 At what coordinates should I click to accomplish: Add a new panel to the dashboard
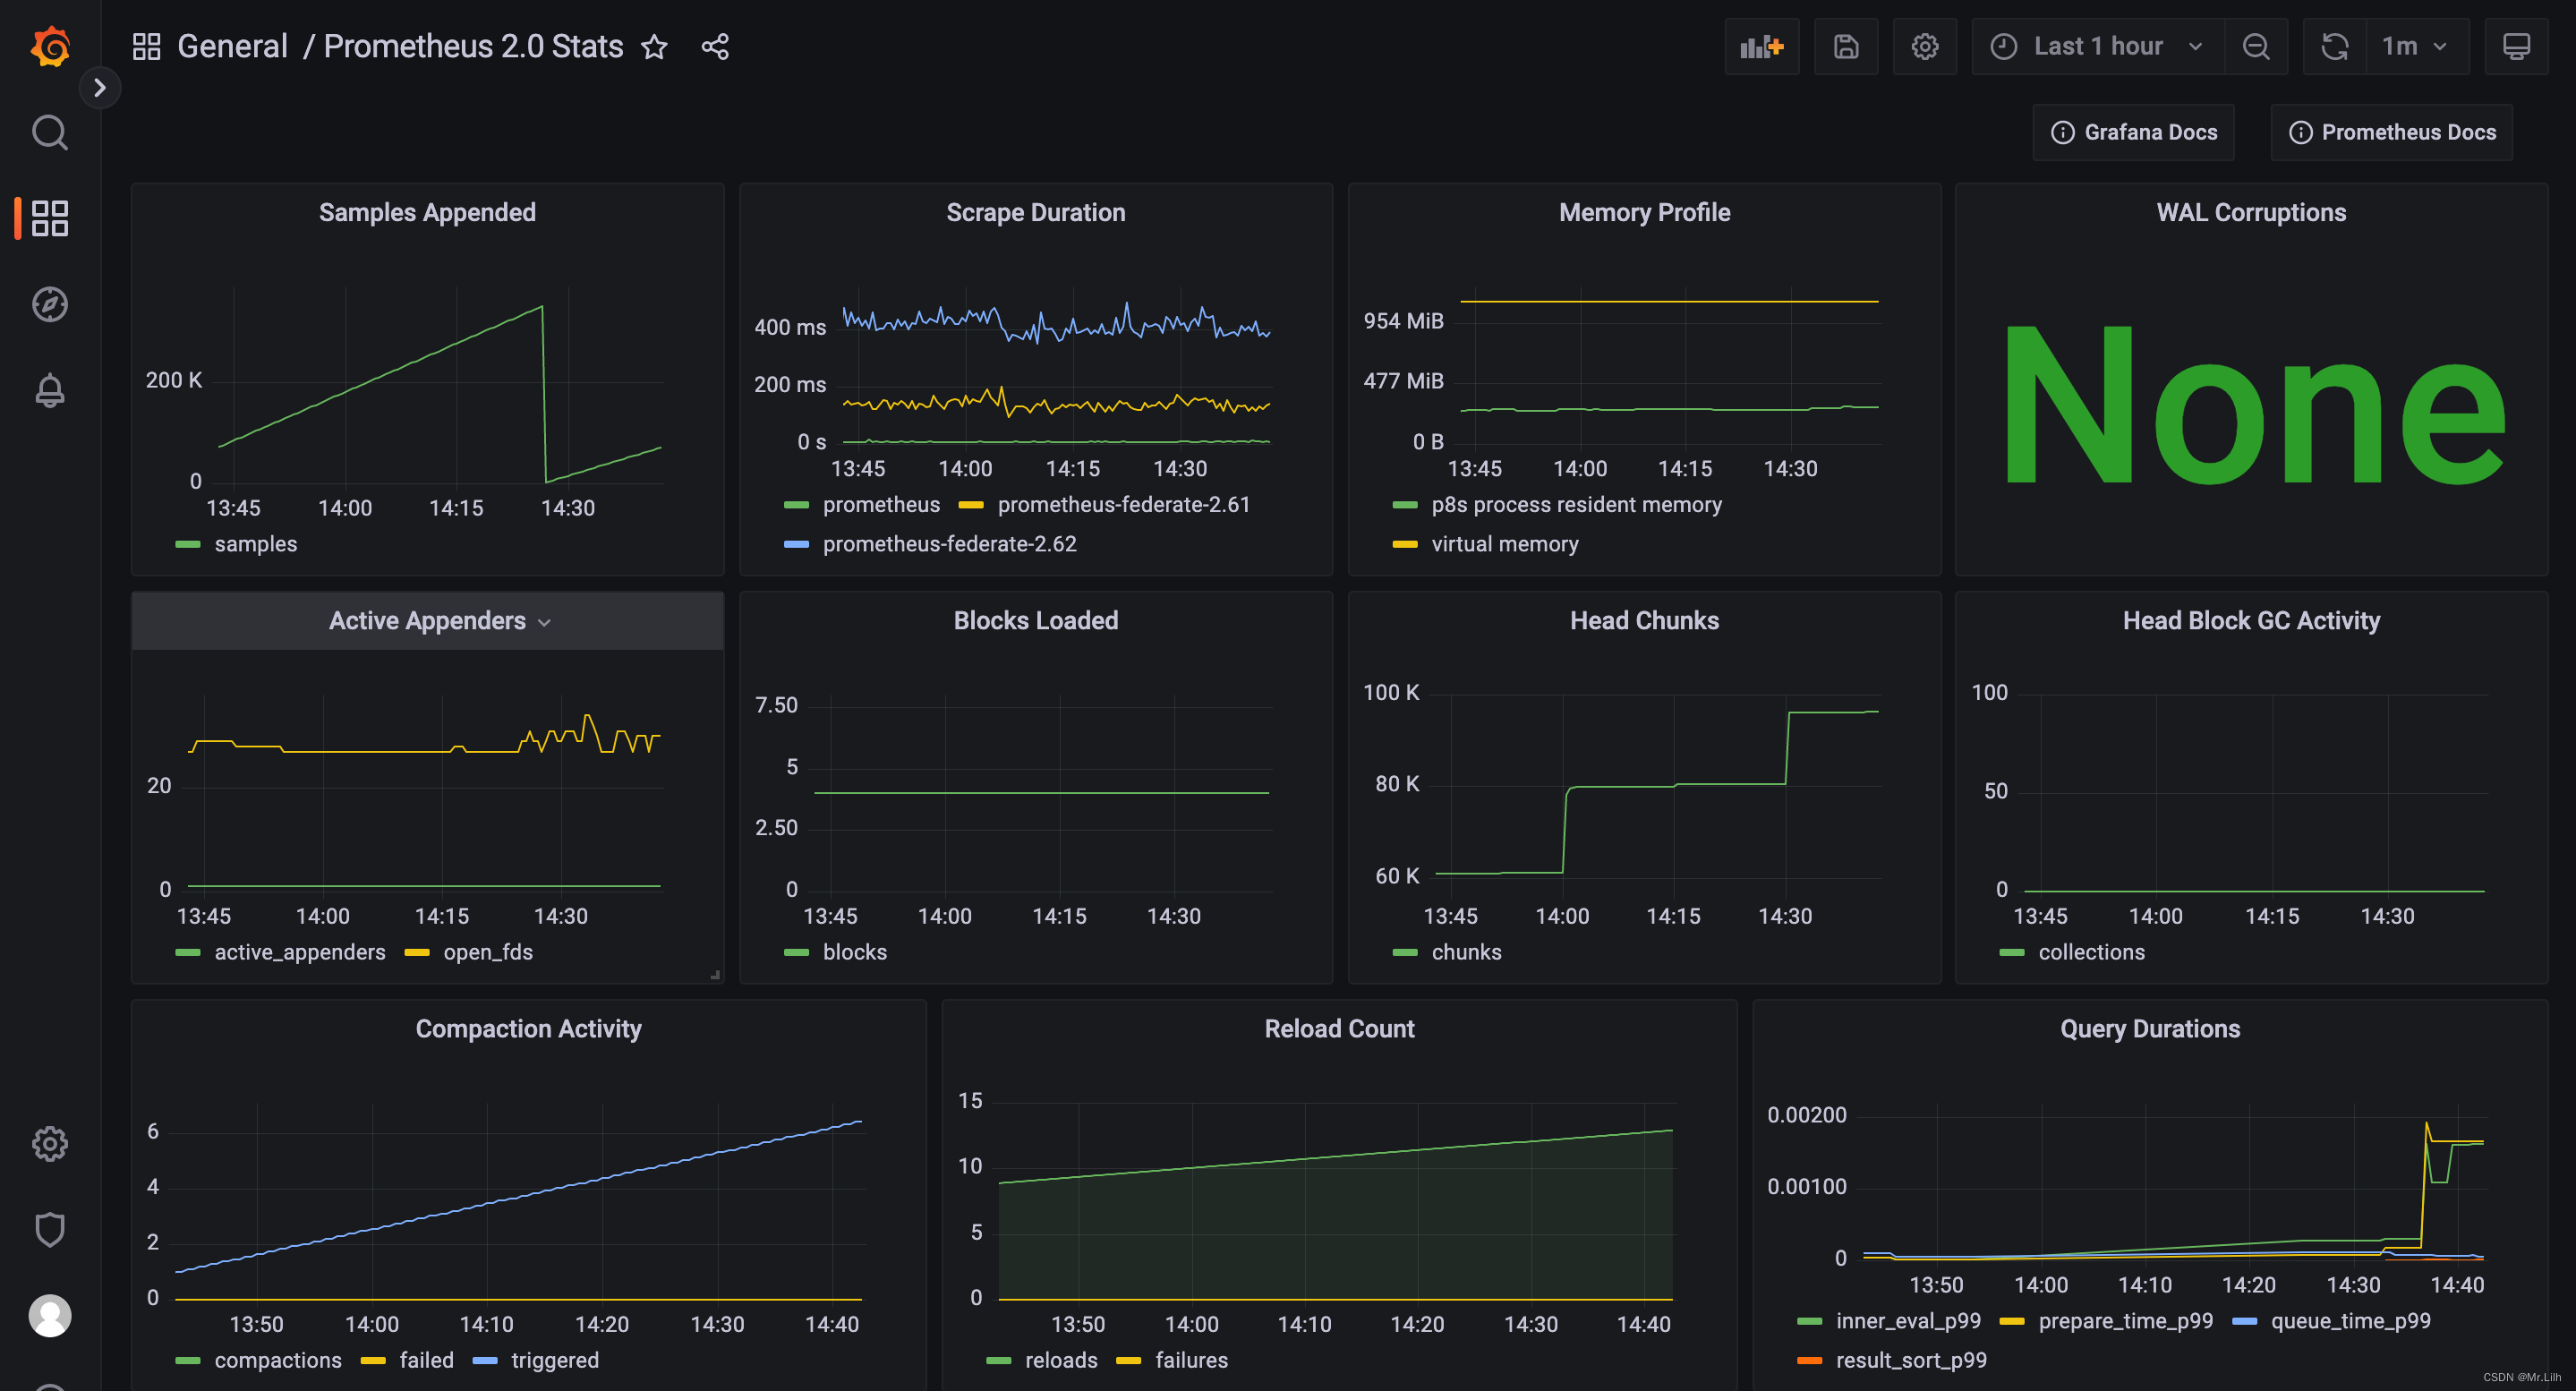coord(1761,46)
